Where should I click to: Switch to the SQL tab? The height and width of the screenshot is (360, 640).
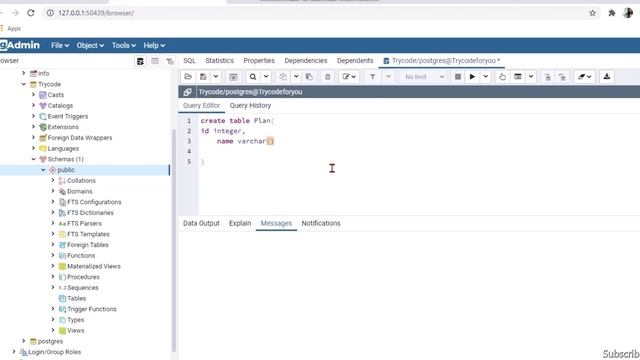coord(189,60)
